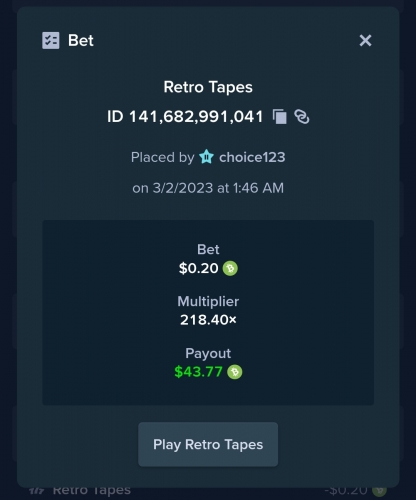The height and width of the screenshot is (500, 416).
Task: Click the coin icon beside $0.20 bet
Action: click(230, 268)
